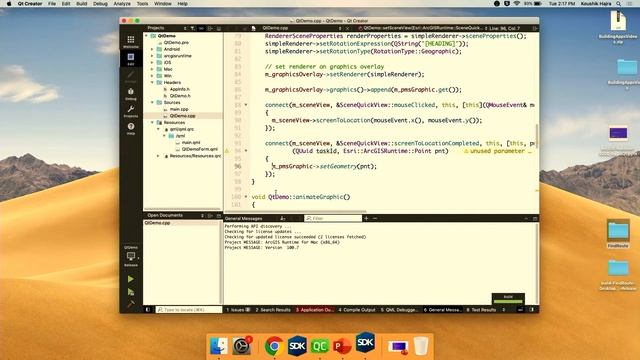The image size is (640, 360).
Task: Open the Projects mode wrench icon
Action: [131, 111]
